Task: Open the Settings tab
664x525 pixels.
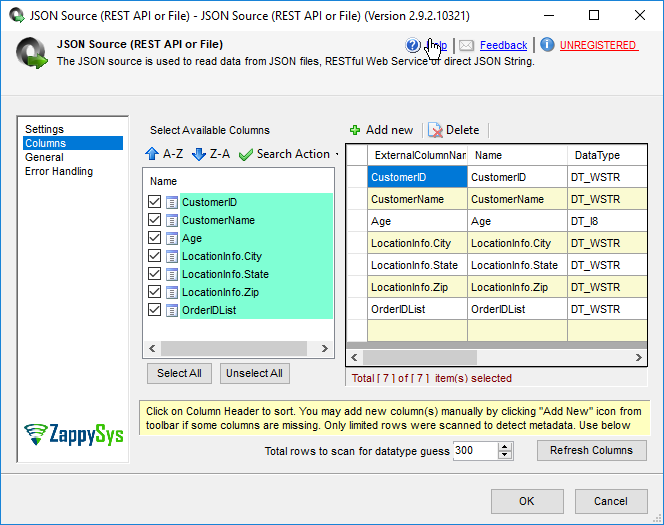Action: [44, 129]
